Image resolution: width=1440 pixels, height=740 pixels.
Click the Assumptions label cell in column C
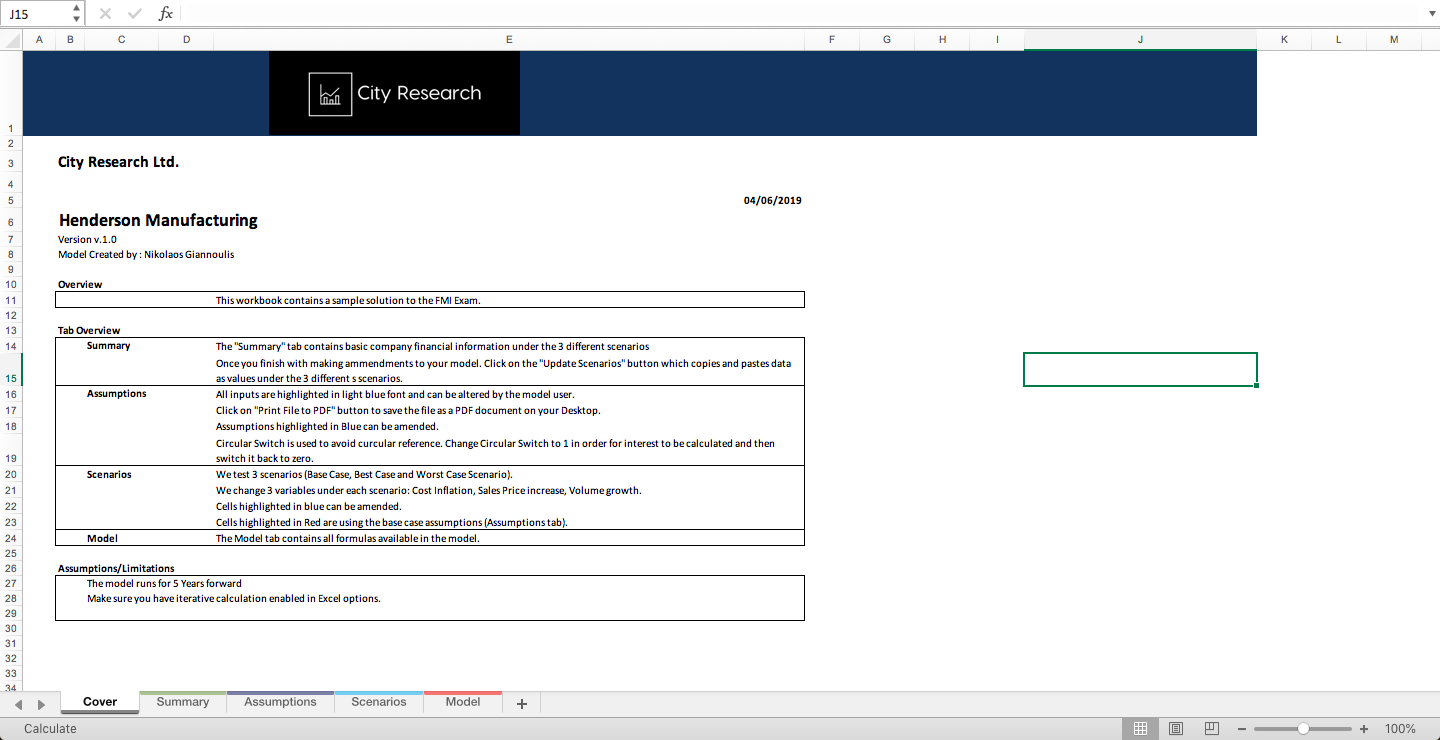(116, 394)
